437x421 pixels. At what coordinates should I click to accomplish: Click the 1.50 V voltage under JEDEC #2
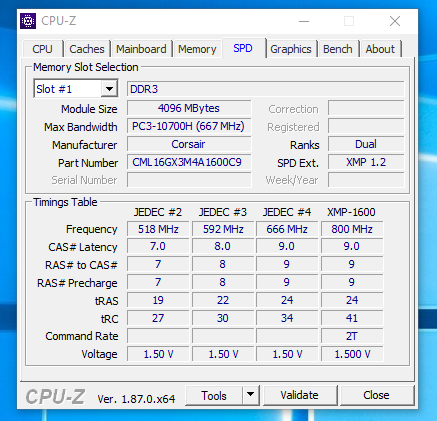pyautogui.click(x=158, y=354)
